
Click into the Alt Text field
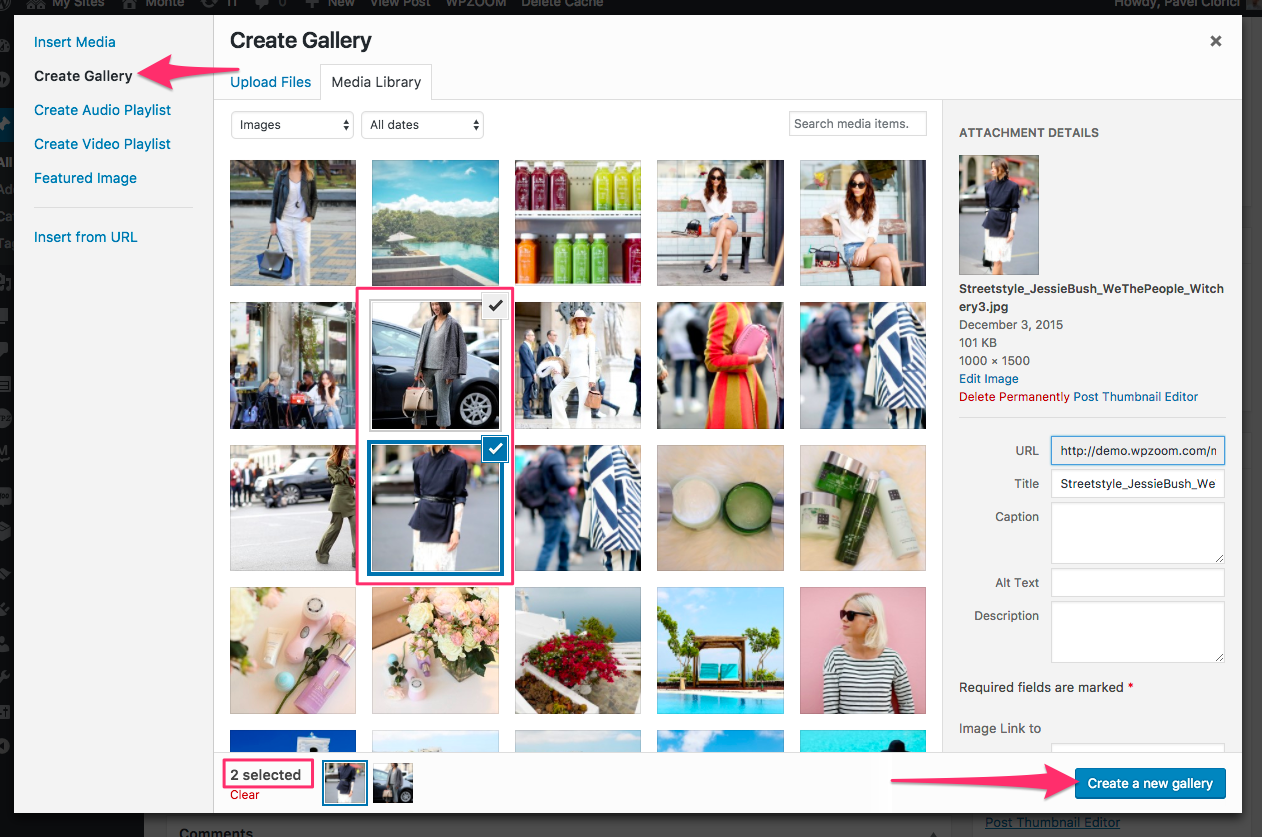[1137, 583]
